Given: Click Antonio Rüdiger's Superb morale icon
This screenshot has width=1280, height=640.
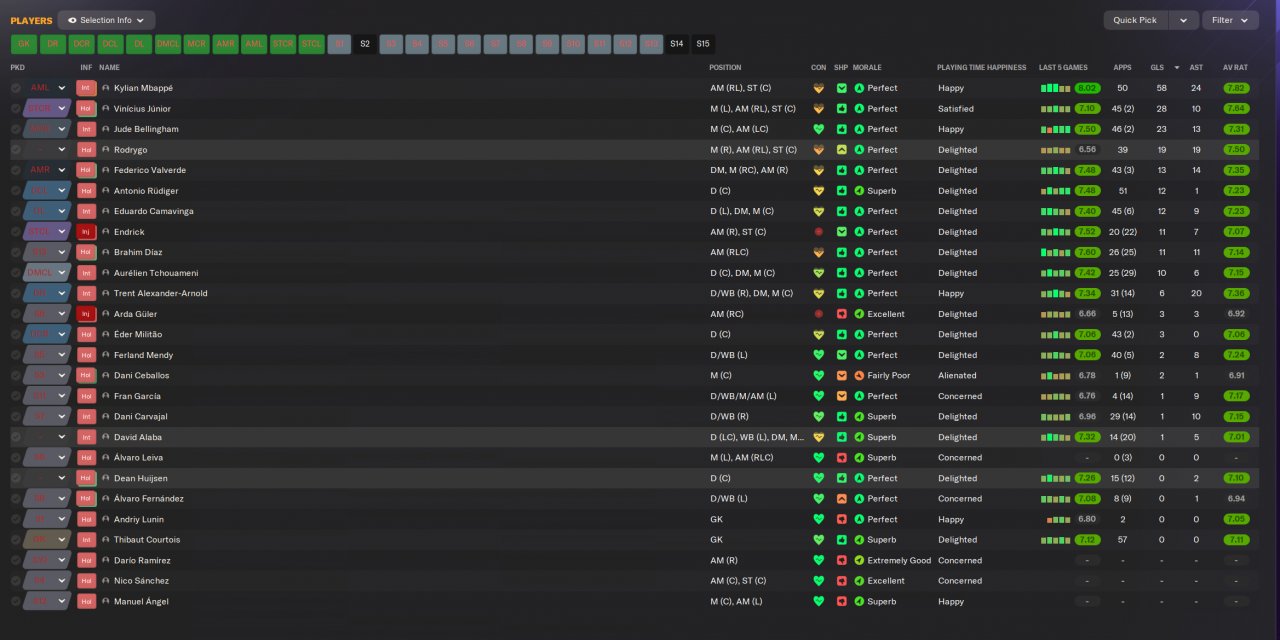Looking at the screenshot, I should (x=859, y=191).
